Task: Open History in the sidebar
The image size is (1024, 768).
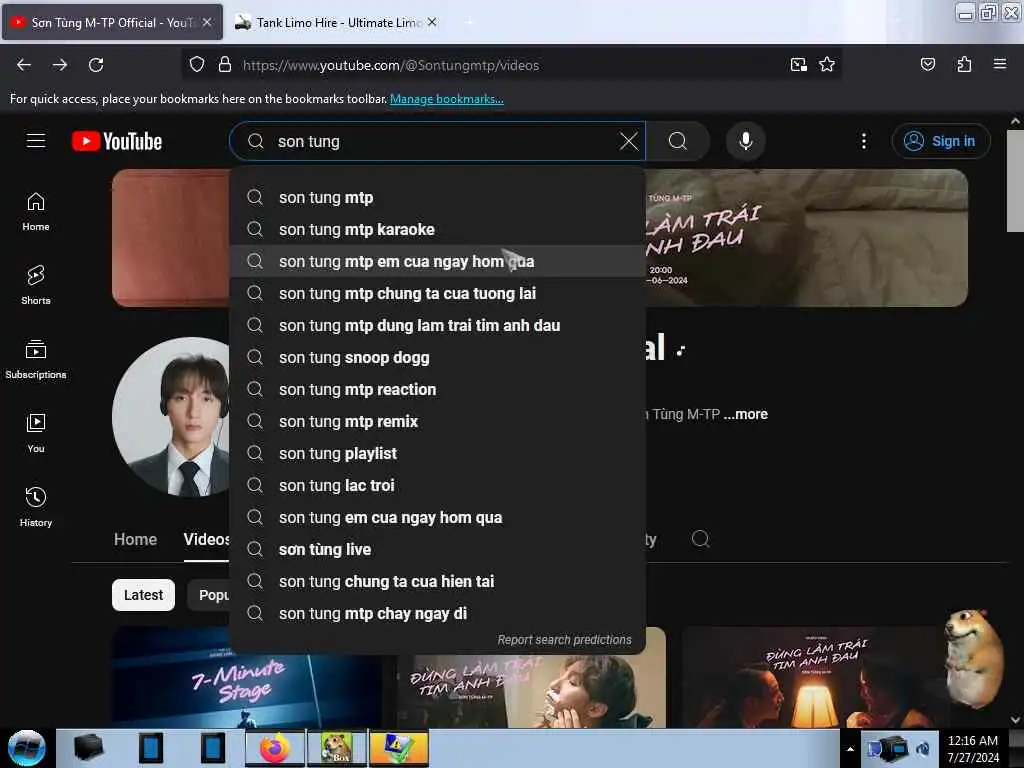Action: point(36,507)
